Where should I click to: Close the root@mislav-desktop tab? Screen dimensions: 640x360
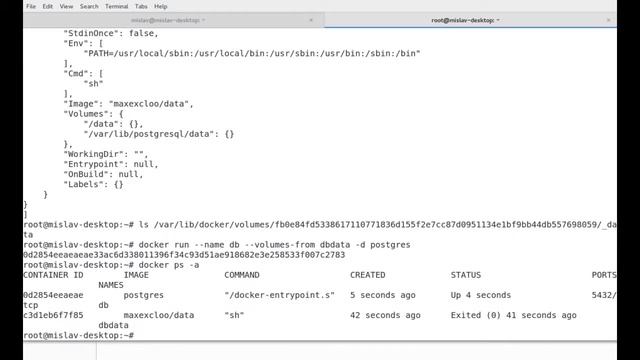pyautogui.click(x=608, y=20)
